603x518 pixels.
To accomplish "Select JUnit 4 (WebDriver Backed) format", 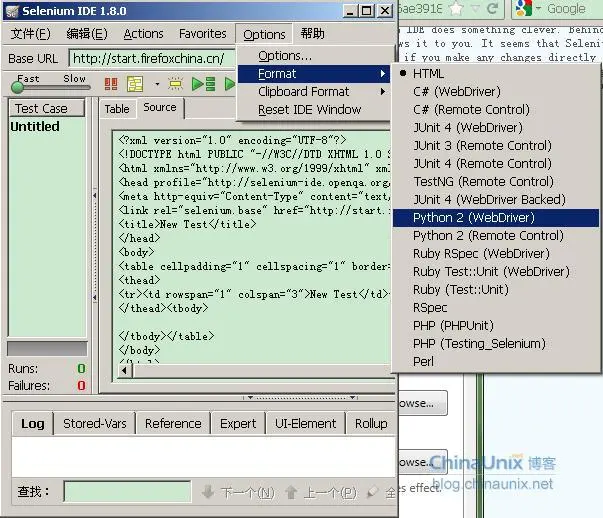I will click(x=496, y=200).
